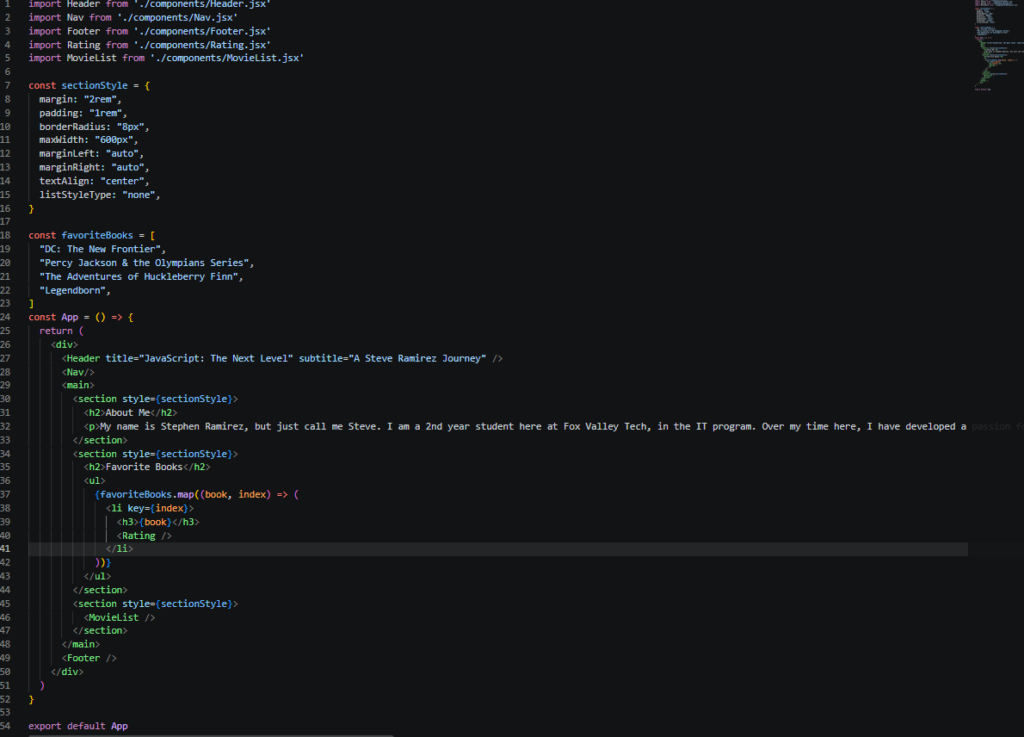Screen dimensions: 1024x737
Task: Click the marginLeft: "auto" property
Action: [x=91, y=153]
